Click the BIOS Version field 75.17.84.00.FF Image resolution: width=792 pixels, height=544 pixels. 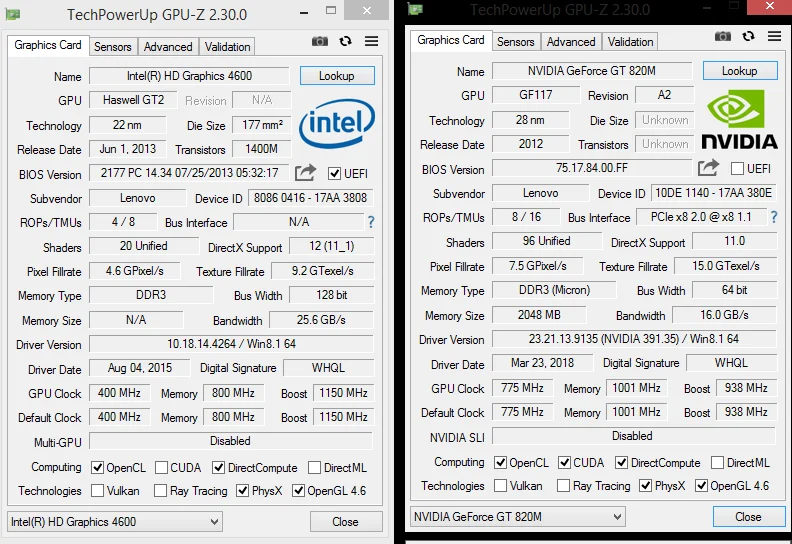tap(592, 168)
